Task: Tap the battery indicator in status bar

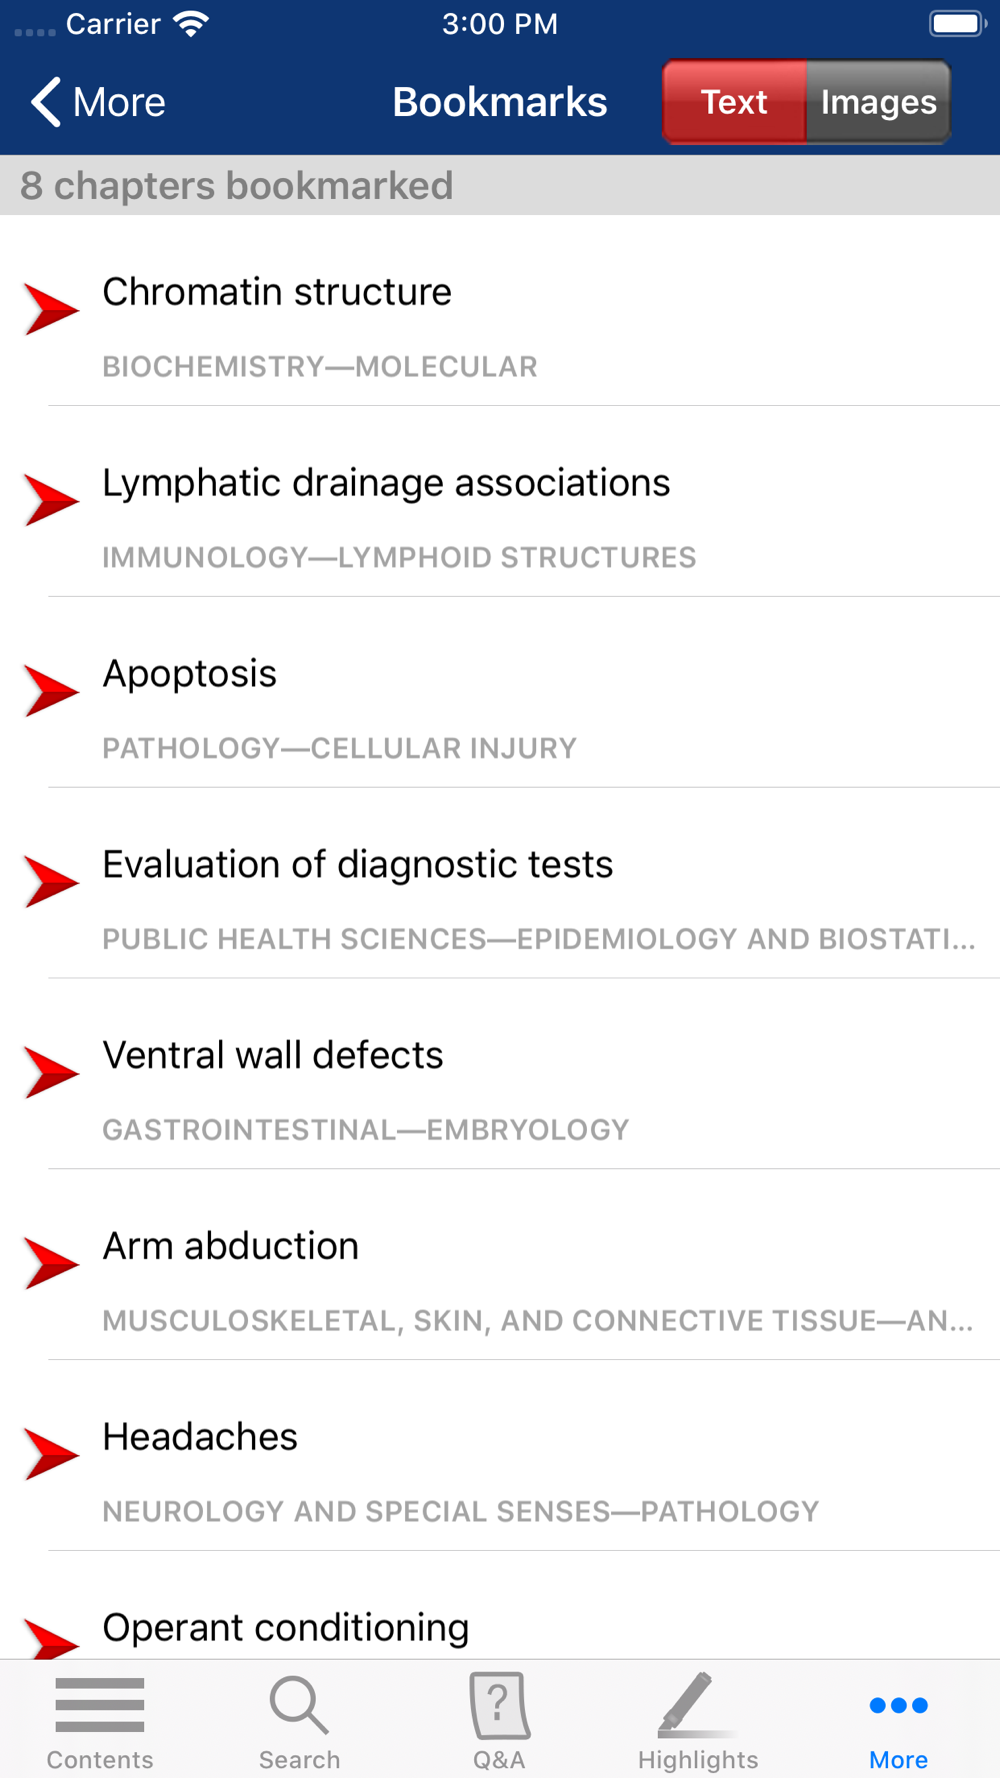Action: pos(958,23)
